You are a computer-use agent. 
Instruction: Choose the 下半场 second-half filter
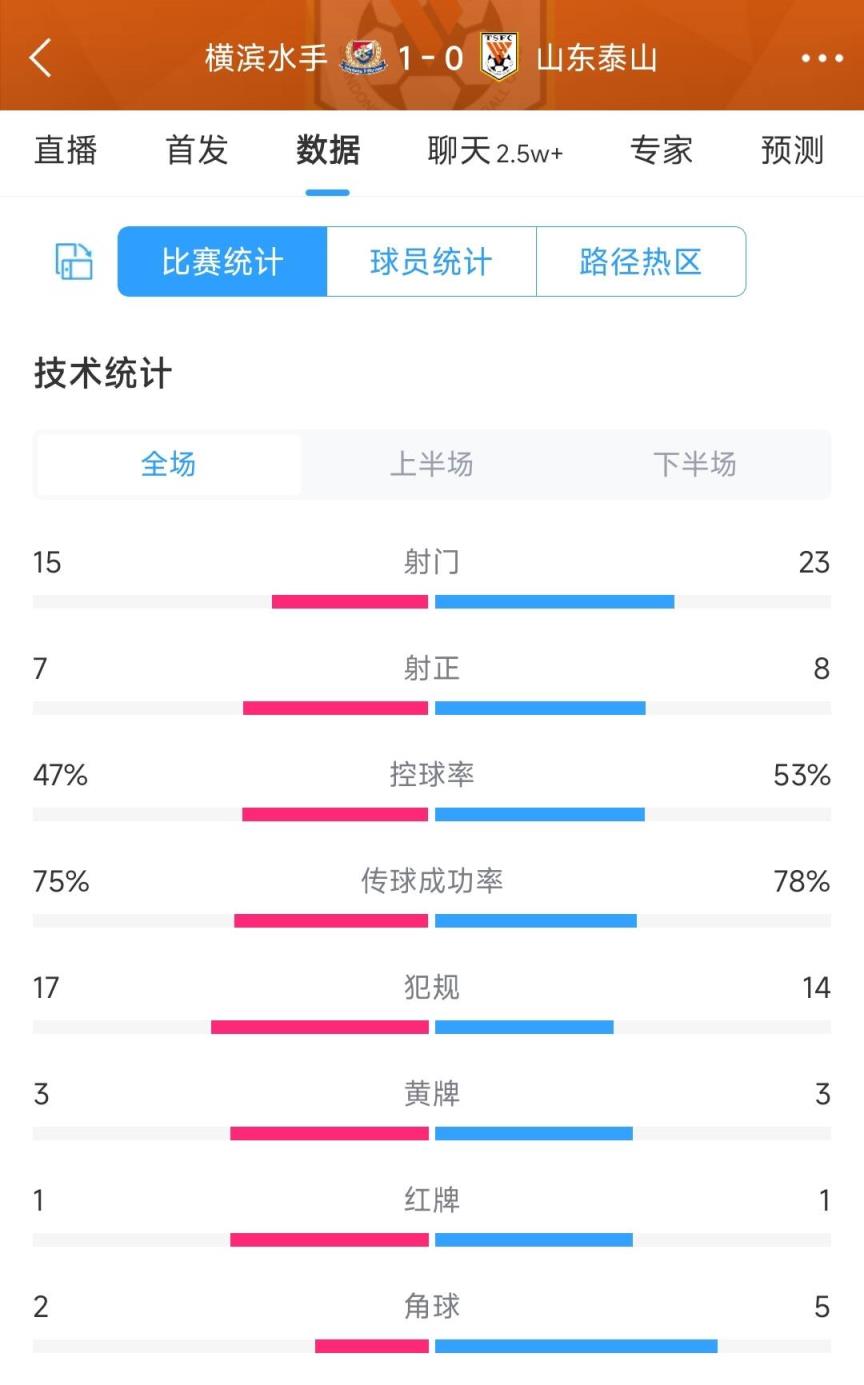(x=695, y=464)
